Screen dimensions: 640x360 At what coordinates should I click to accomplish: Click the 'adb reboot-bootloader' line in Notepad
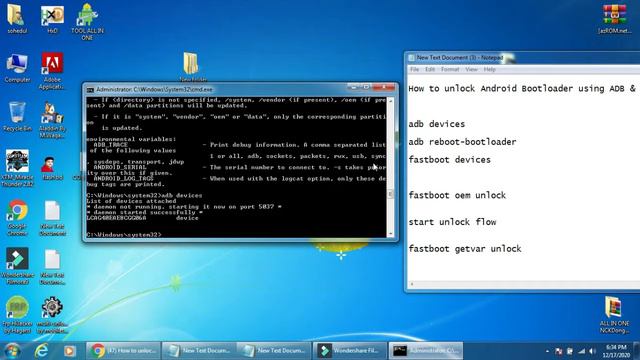click(x=462, y=142)
